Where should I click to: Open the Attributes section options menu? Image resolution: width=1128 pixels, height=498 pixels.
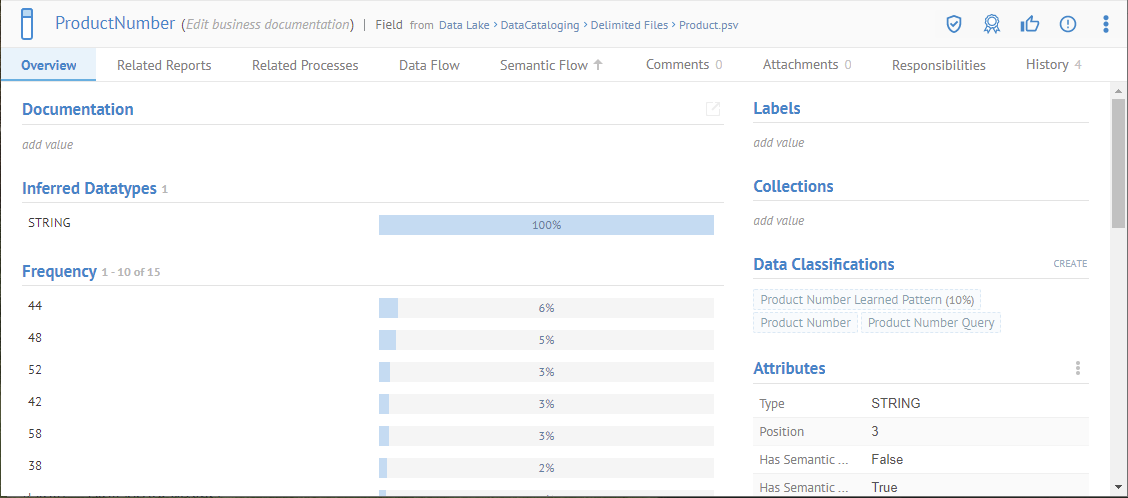click(x=1078, y=368)
